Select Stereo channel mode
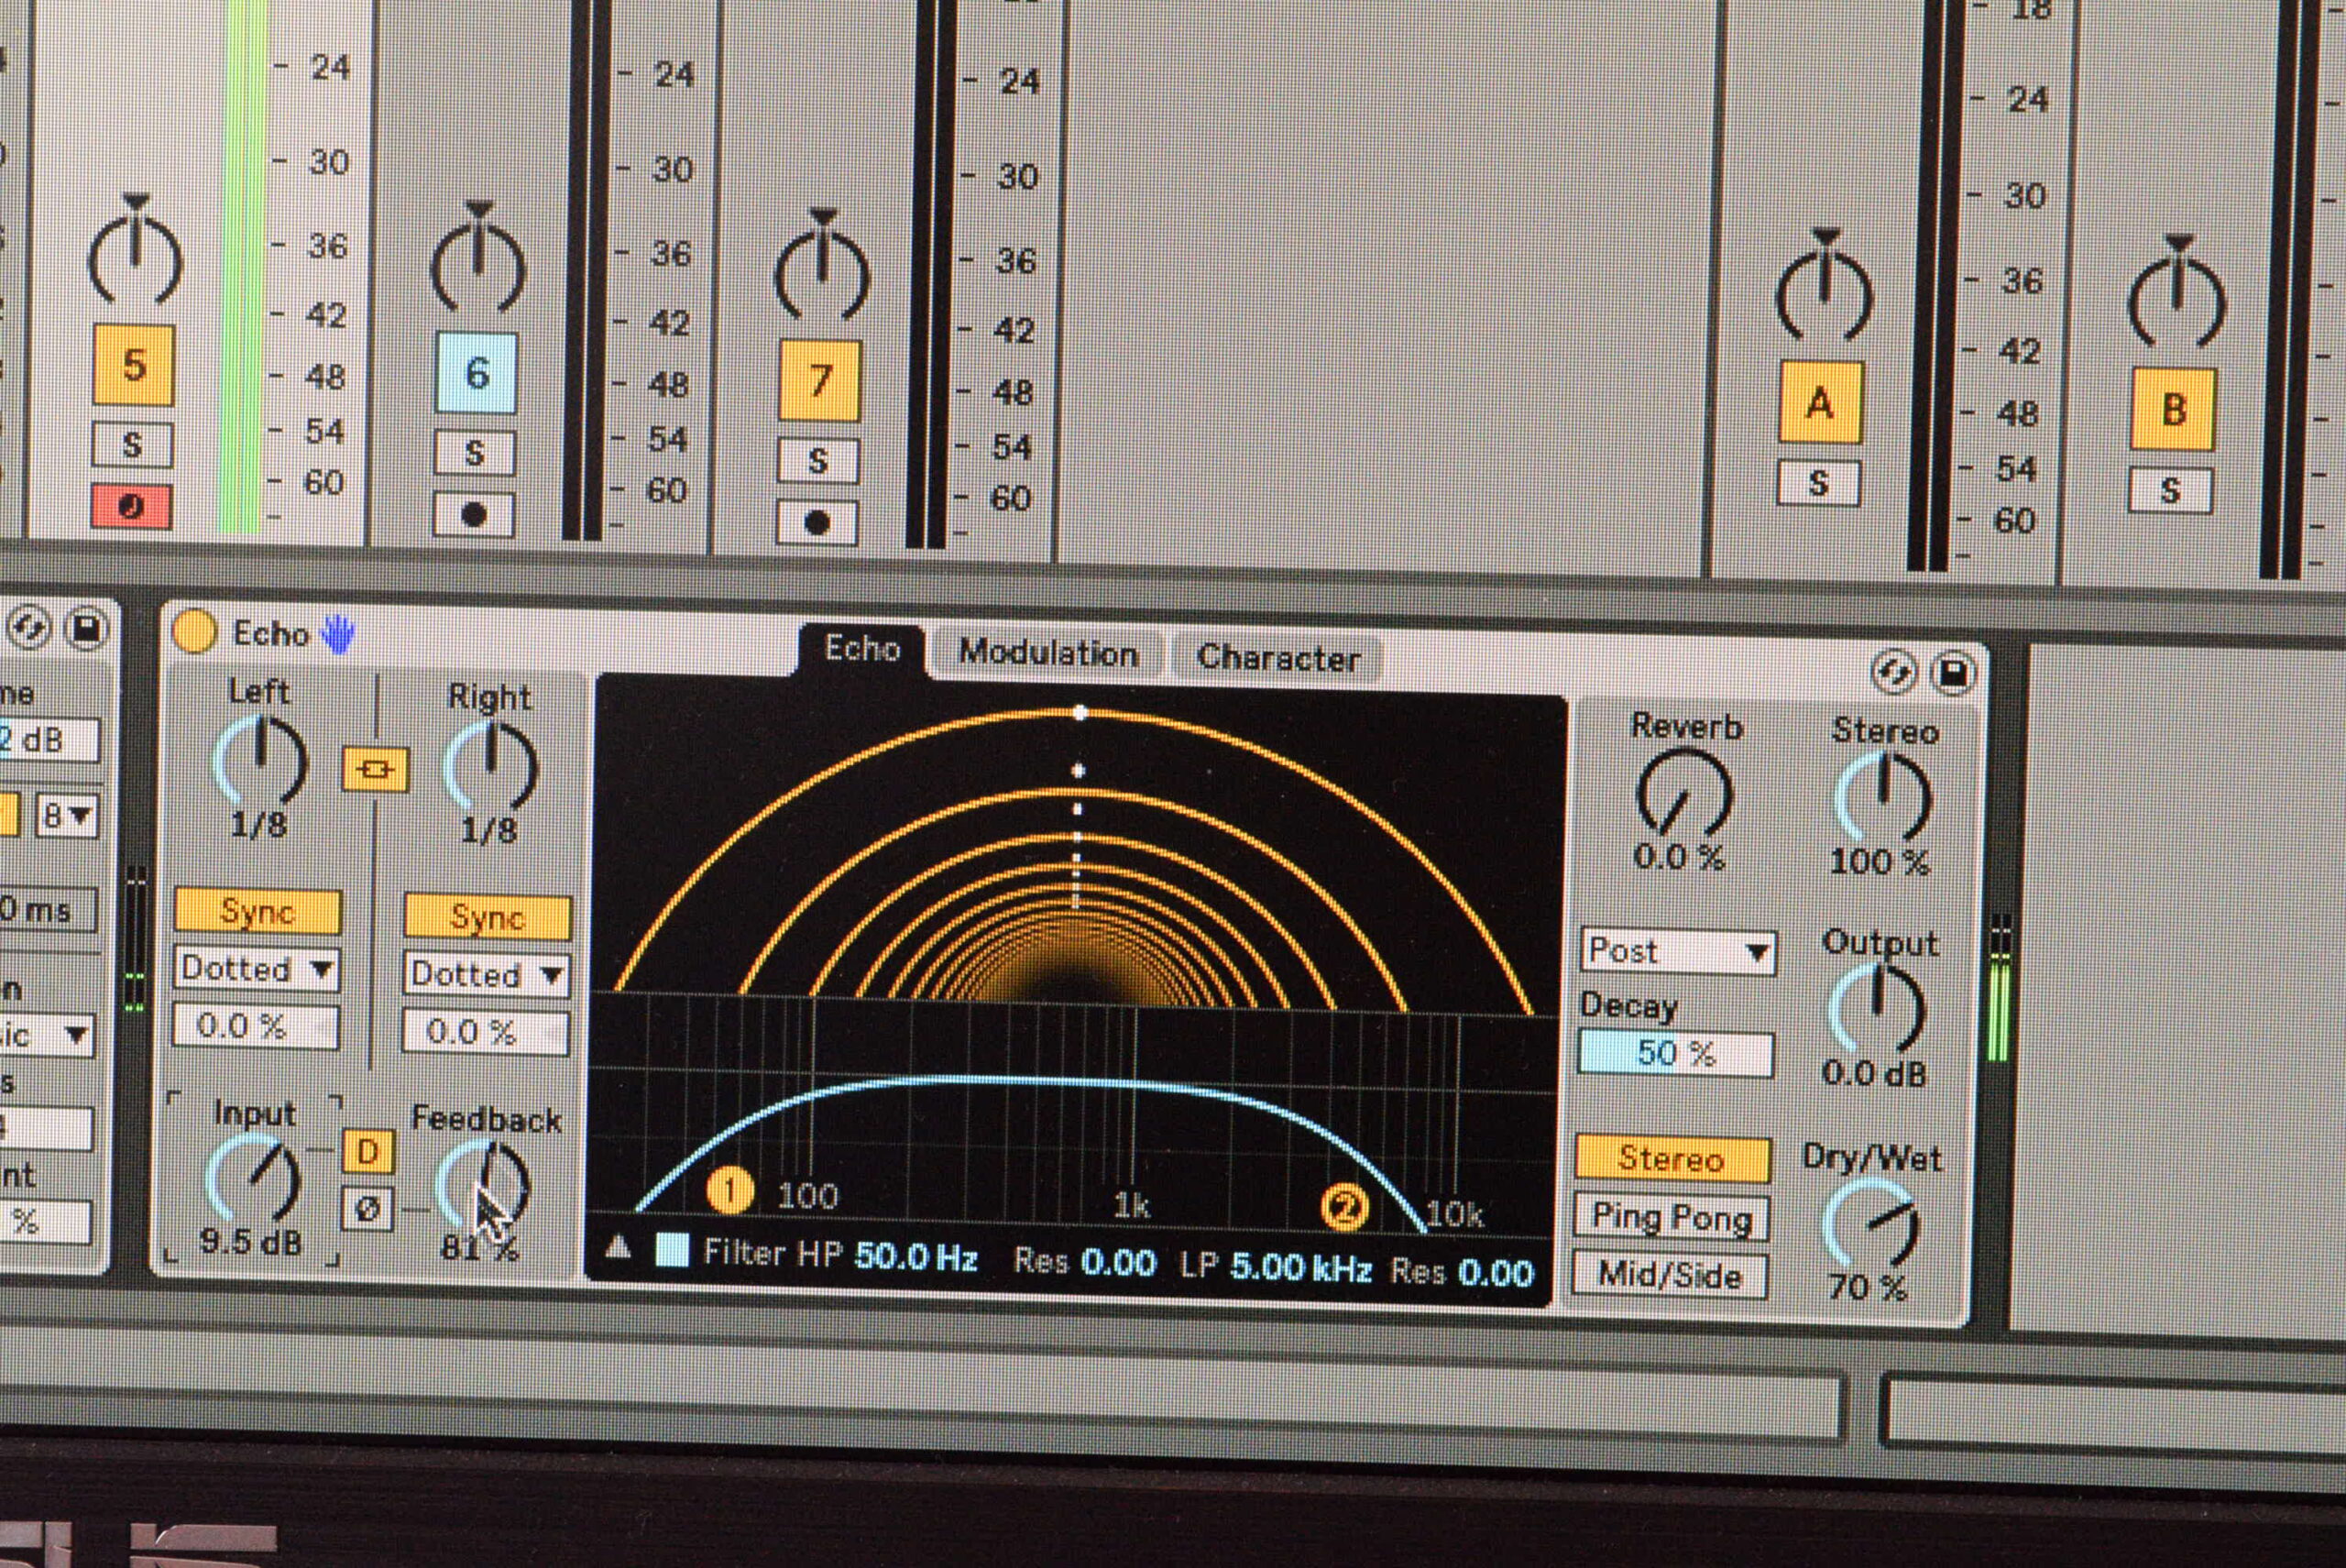 click(1672, 1159)
